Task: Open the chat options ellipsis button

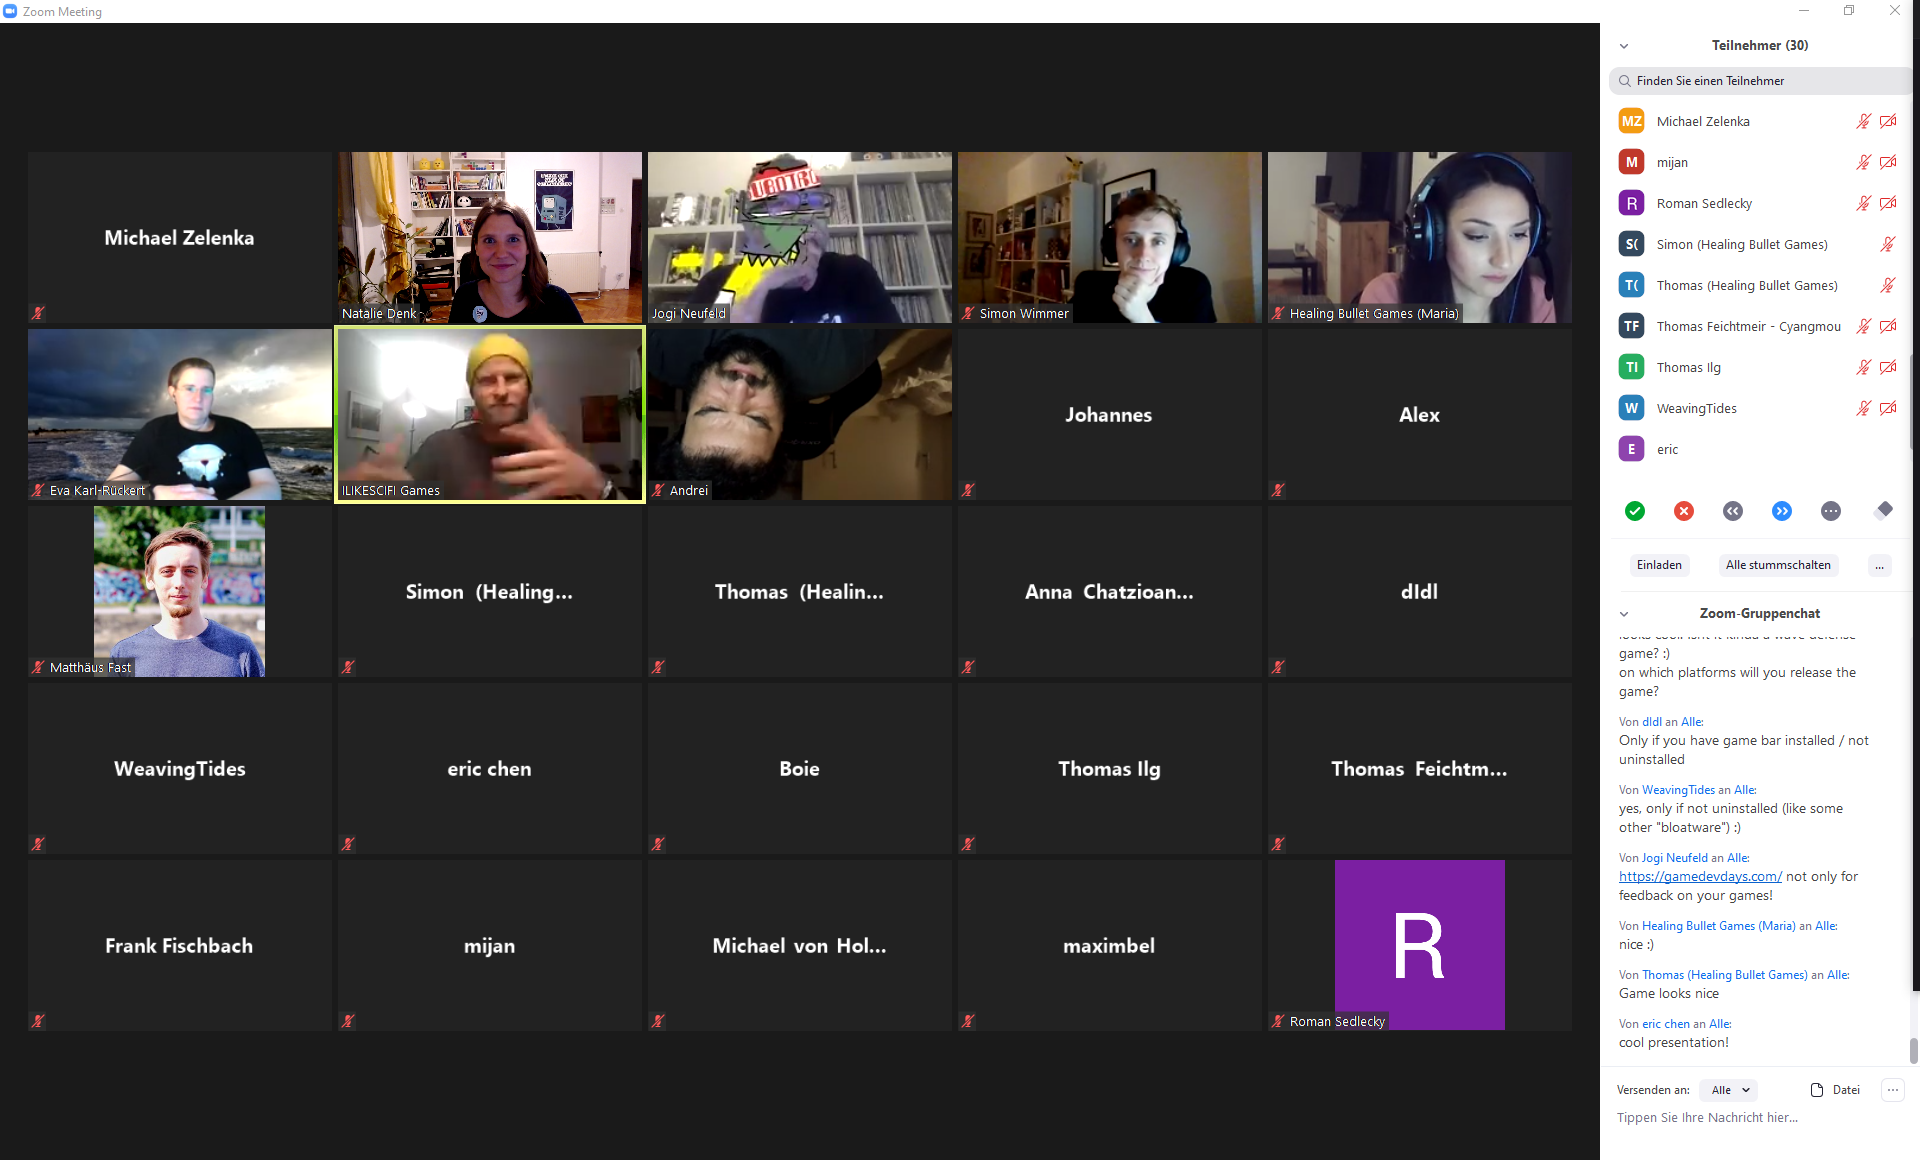Action: 1892,1090
